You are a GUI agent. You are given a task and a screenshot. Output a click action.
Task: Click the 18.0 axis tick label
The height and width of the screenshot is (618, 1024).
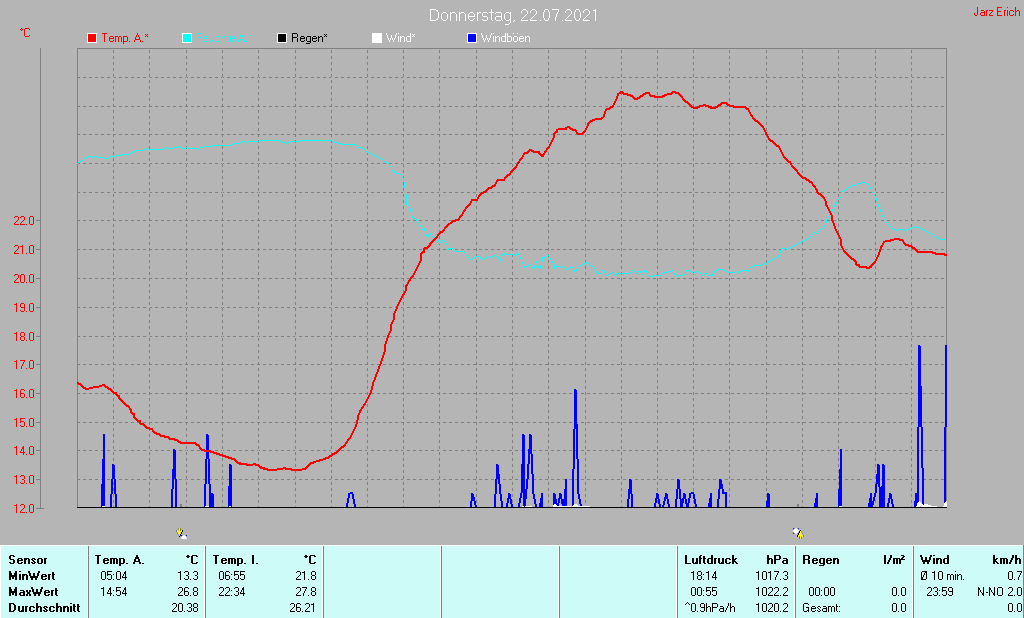pos(24,336)
